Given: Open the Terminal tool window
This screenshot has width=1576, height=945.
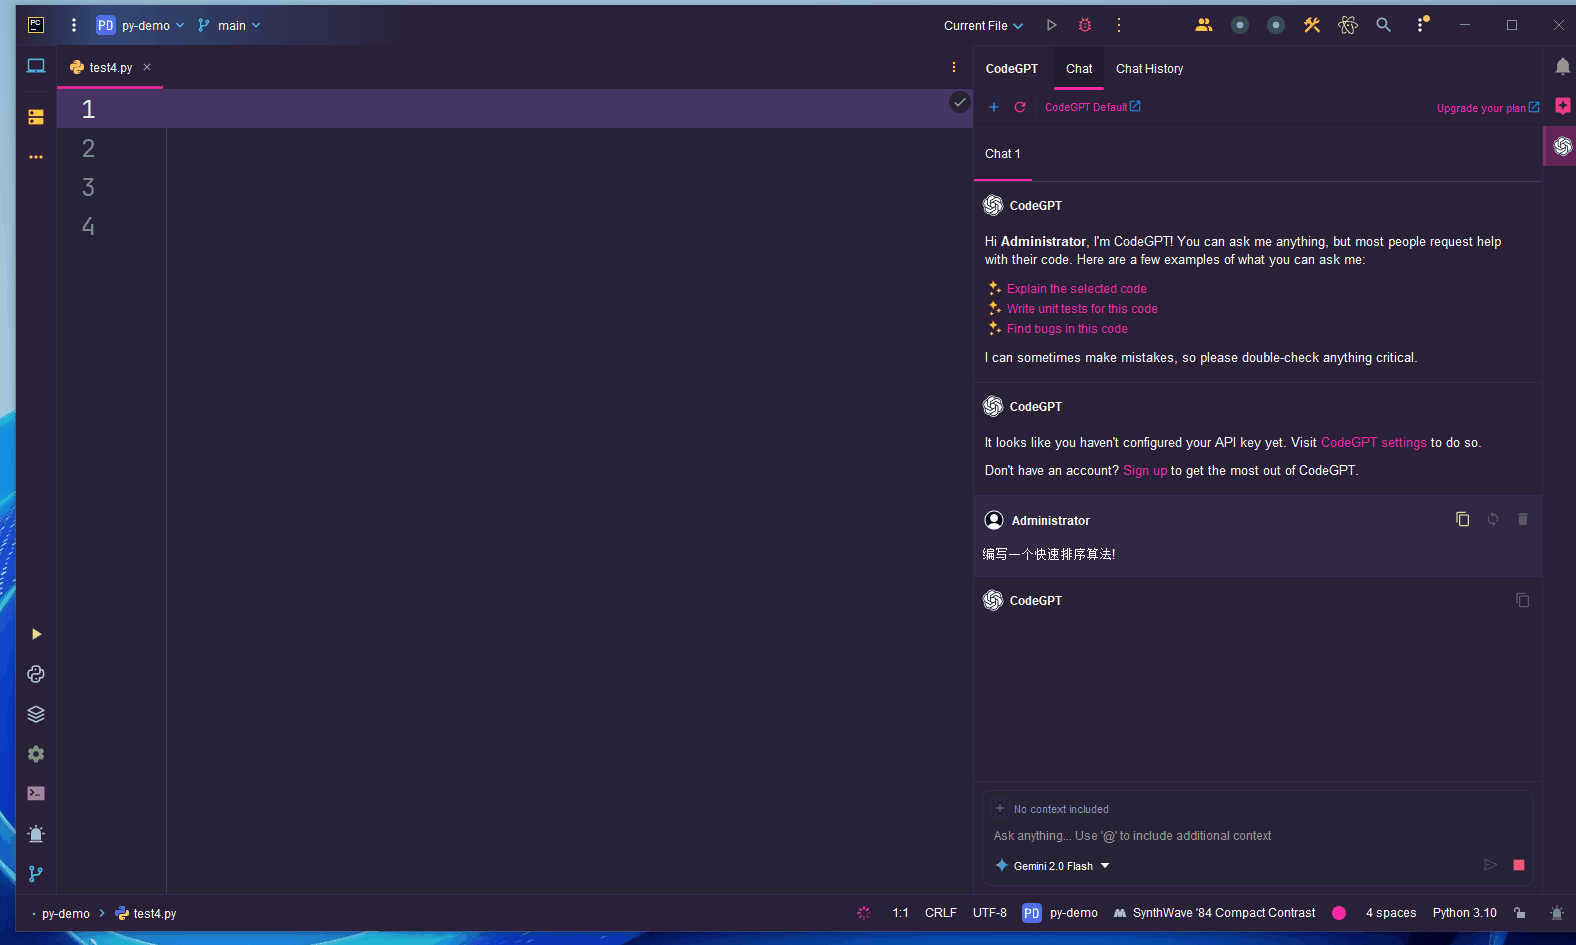Looking at the screenshot, I should pos(36,794).
